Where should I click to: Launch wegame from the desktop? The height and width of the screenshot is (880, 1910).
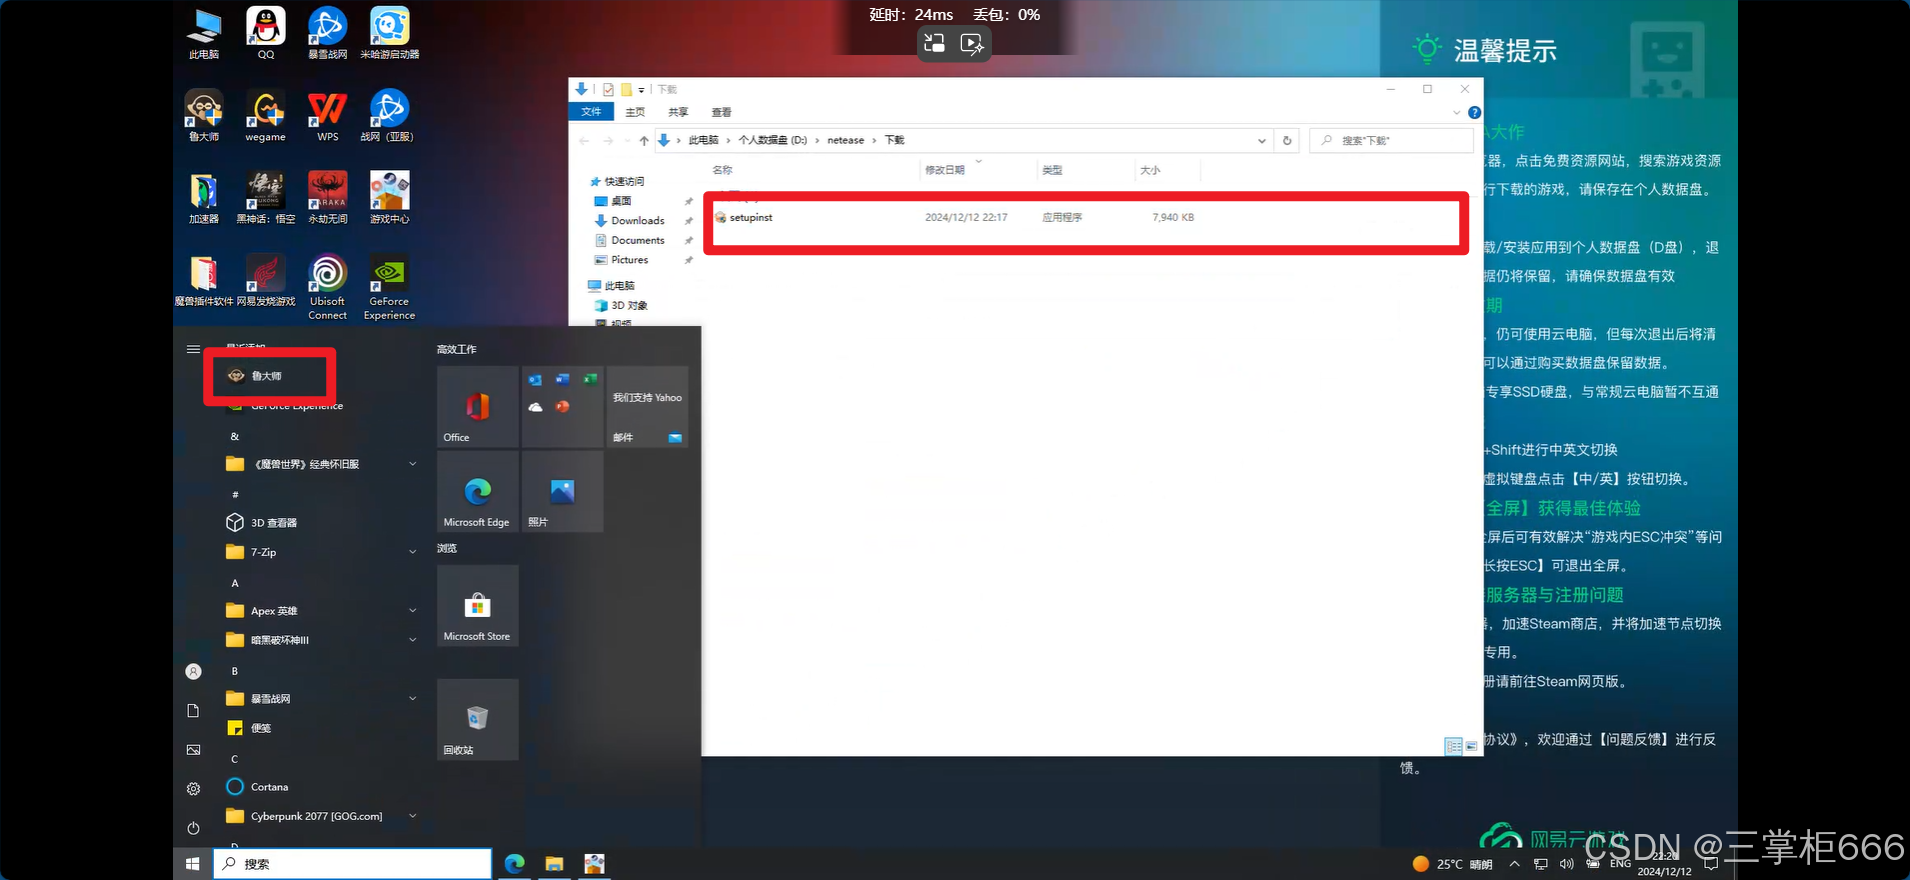pyautogui.click(x=266, y=115)
